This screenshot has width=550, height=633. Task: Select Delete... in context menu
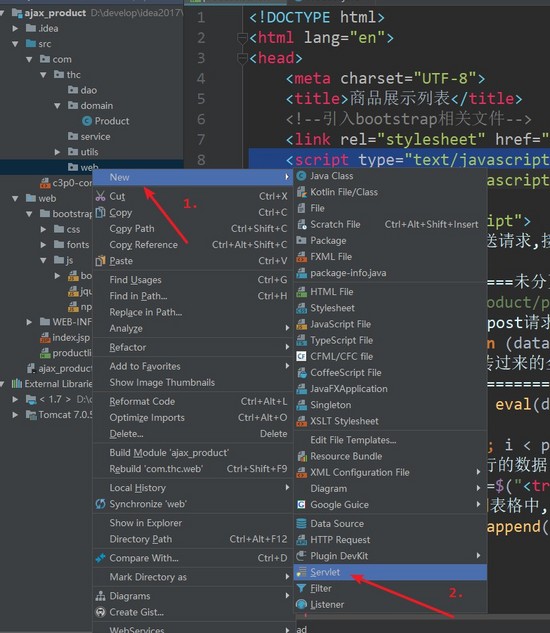coord(193,434)
